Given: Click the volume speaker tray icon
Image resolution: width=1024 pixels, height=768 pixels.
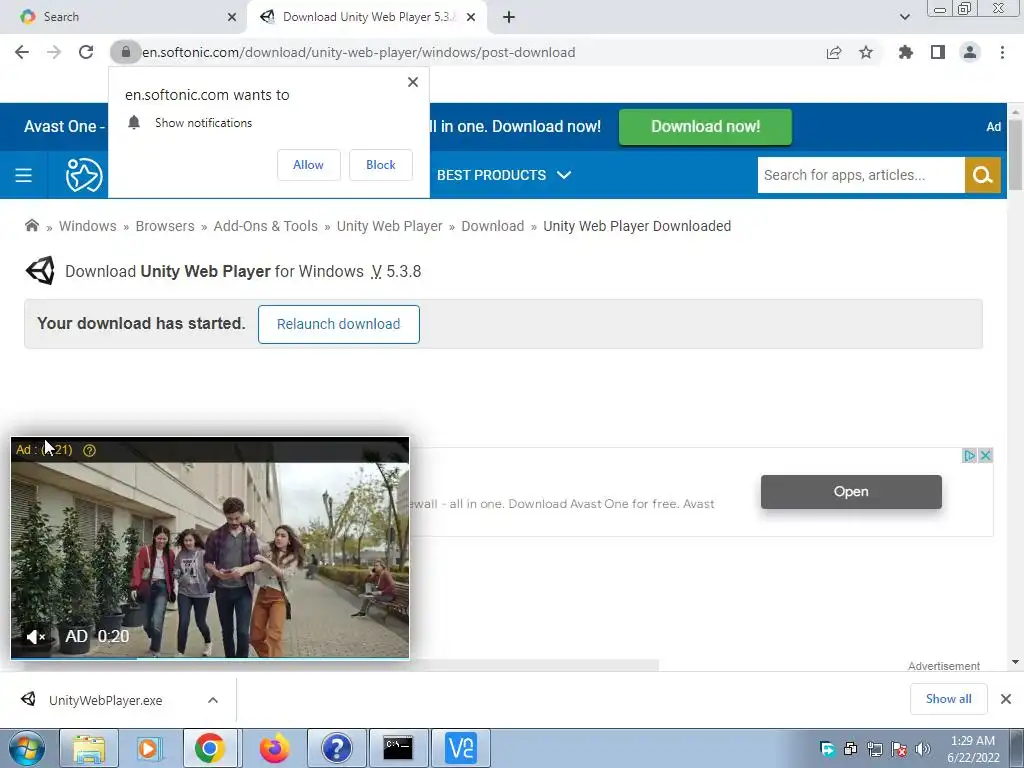Looking at the screenshot, I should click(x=923, y=749).
